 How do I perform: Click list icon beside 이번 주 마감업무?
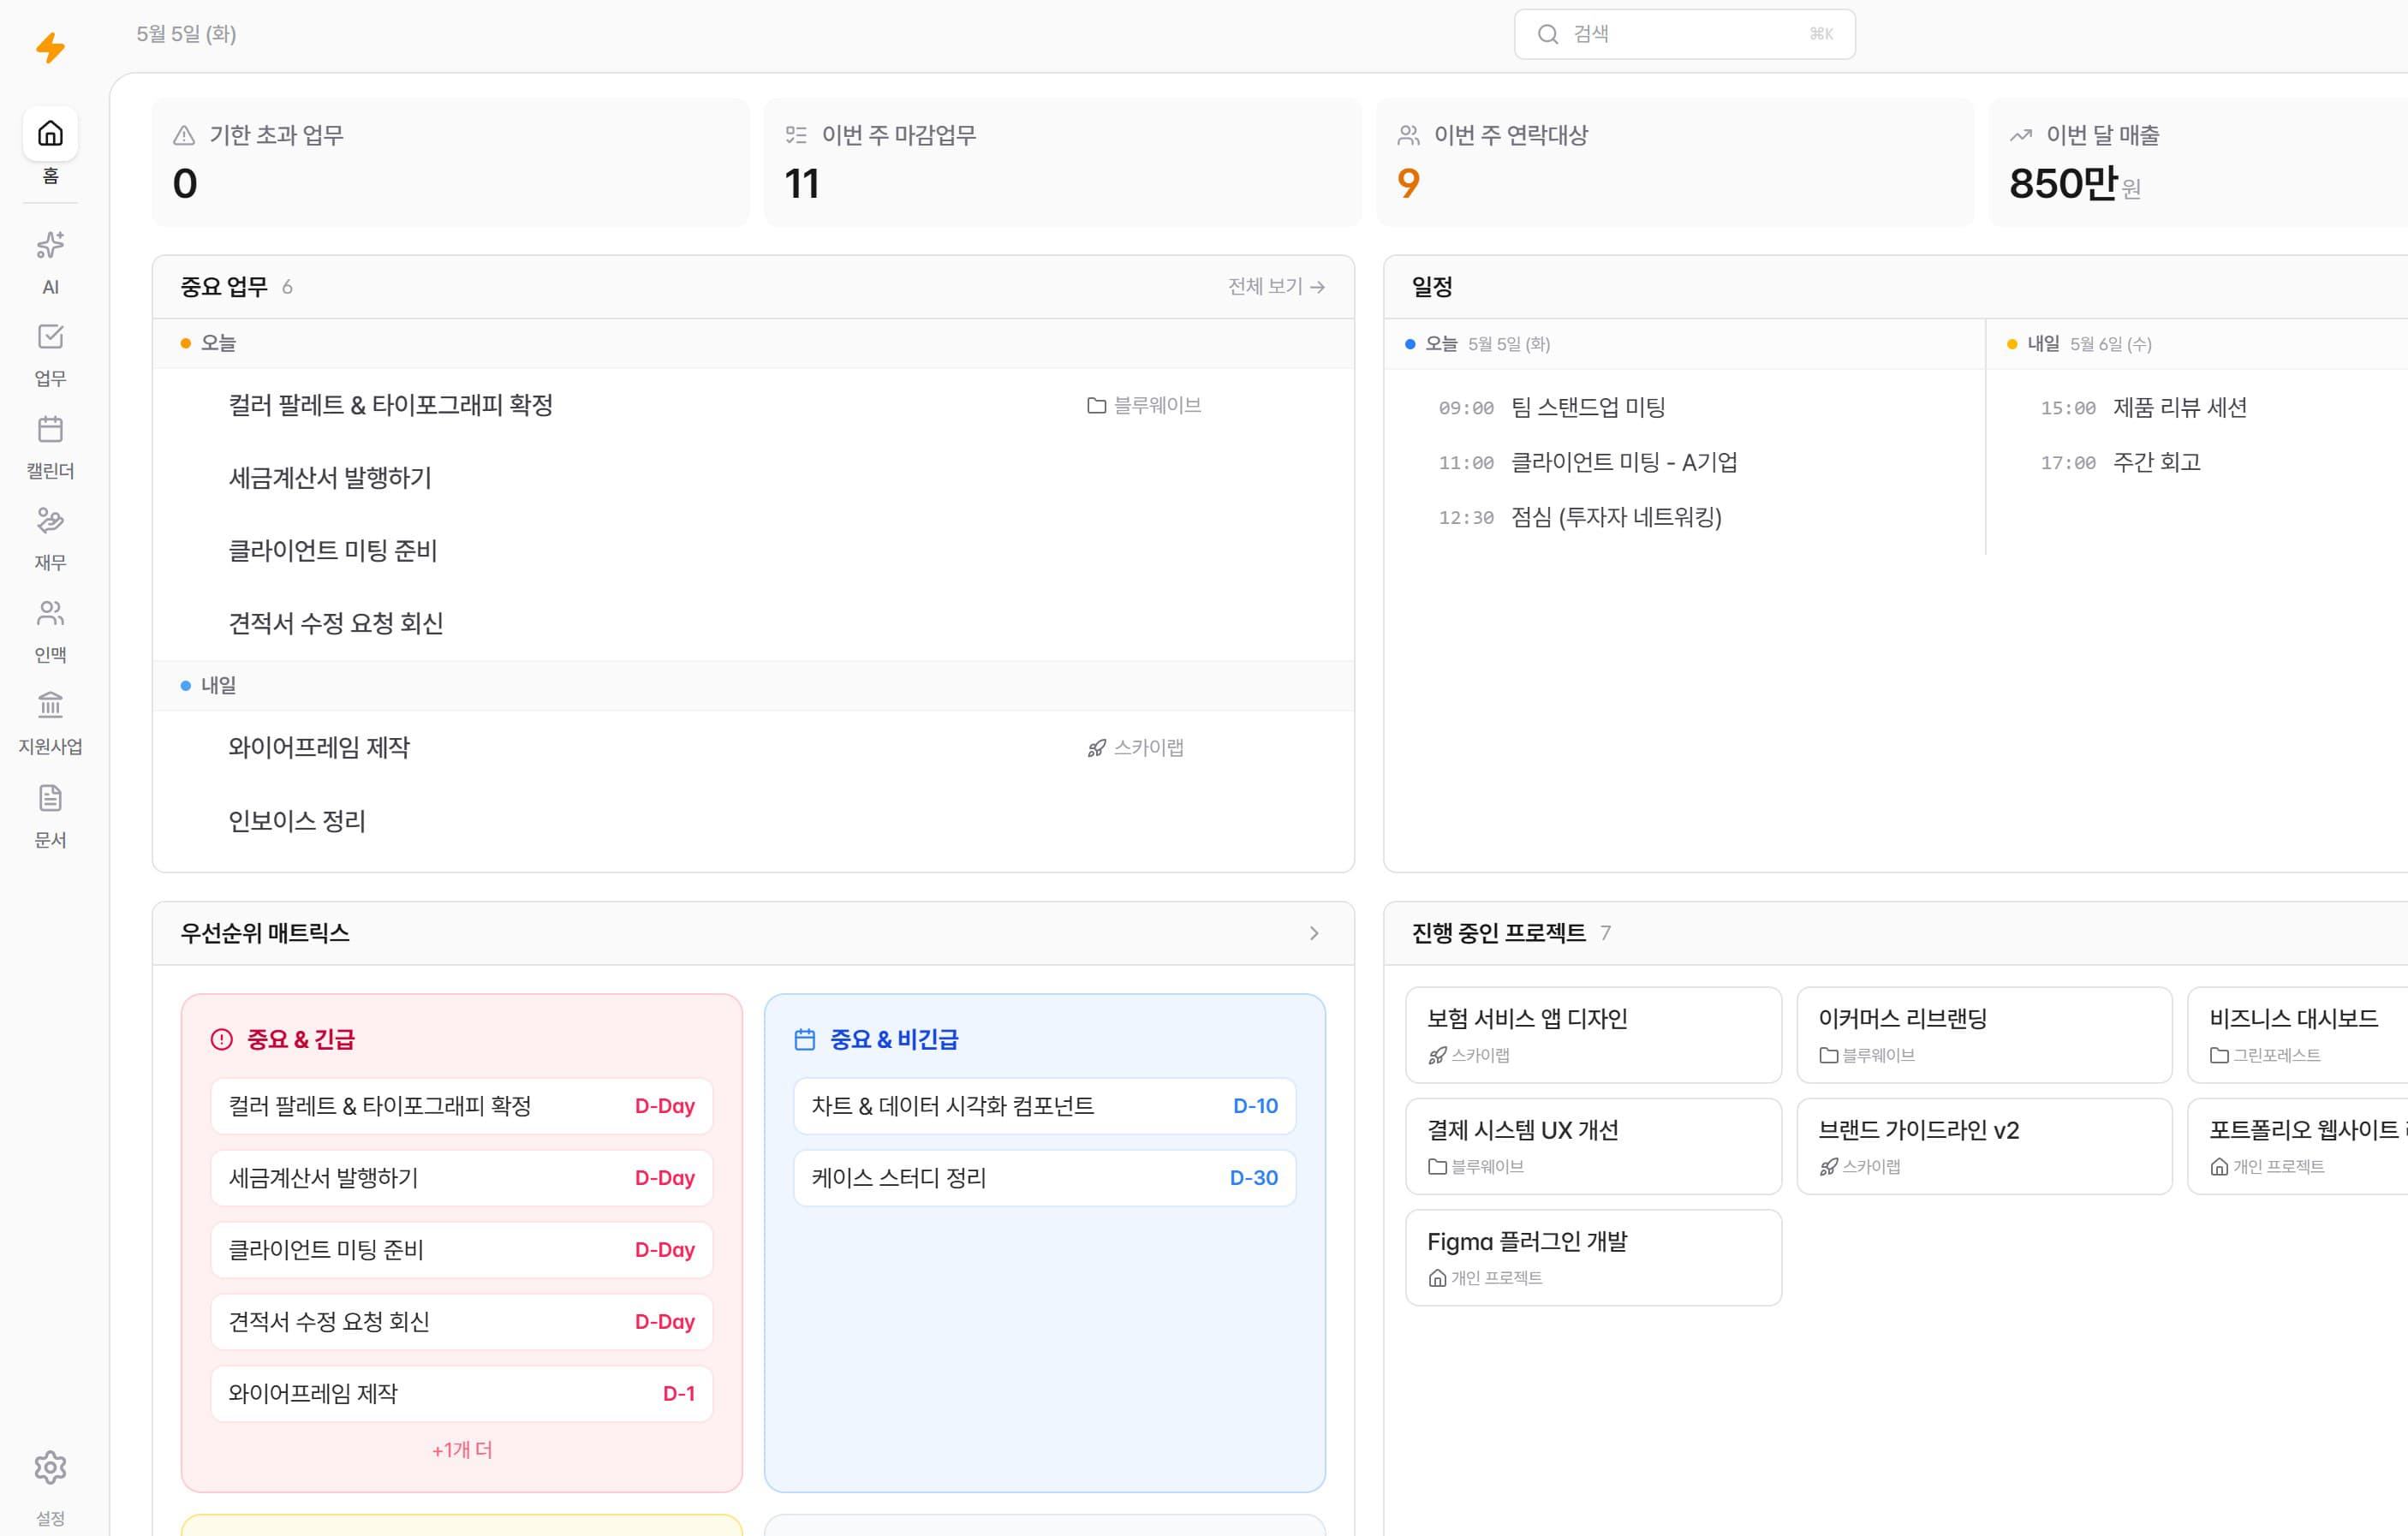[x=796, y=135]
